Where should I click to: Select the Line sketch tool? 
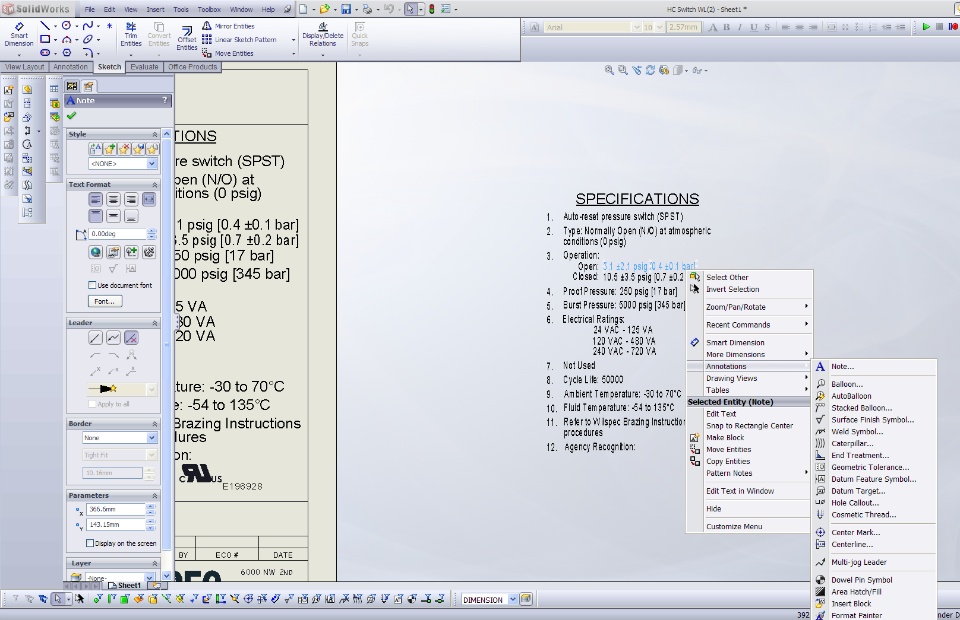click(x=45, y=26)
